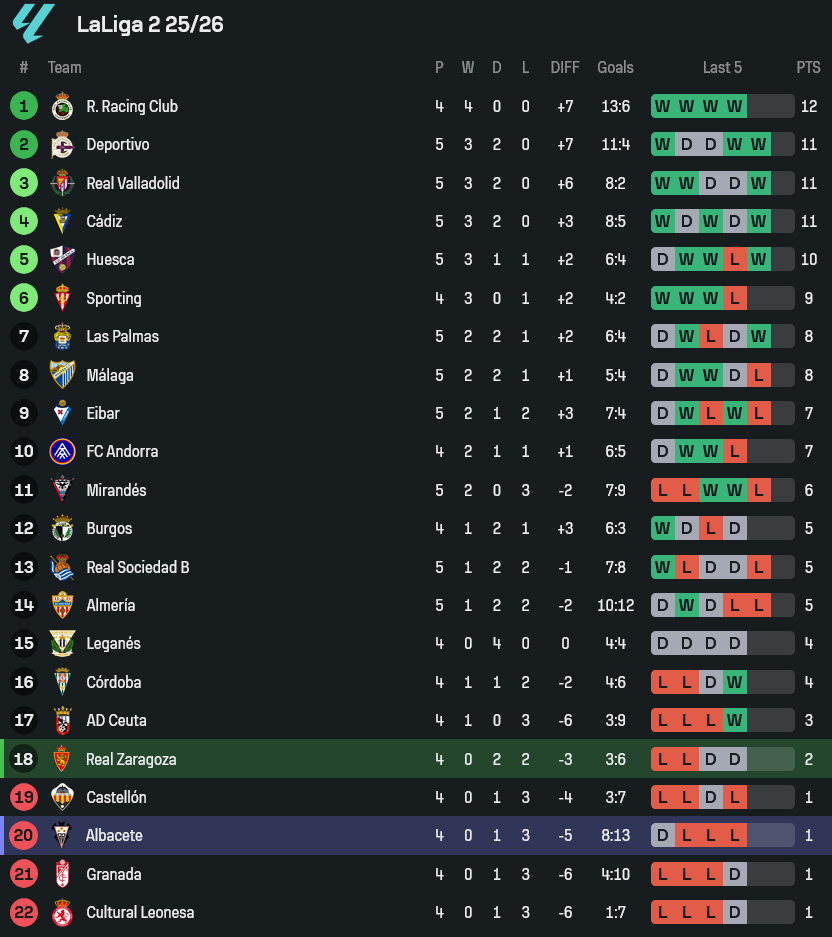
Task: Open the Huesca team name link
Action: 110,260
